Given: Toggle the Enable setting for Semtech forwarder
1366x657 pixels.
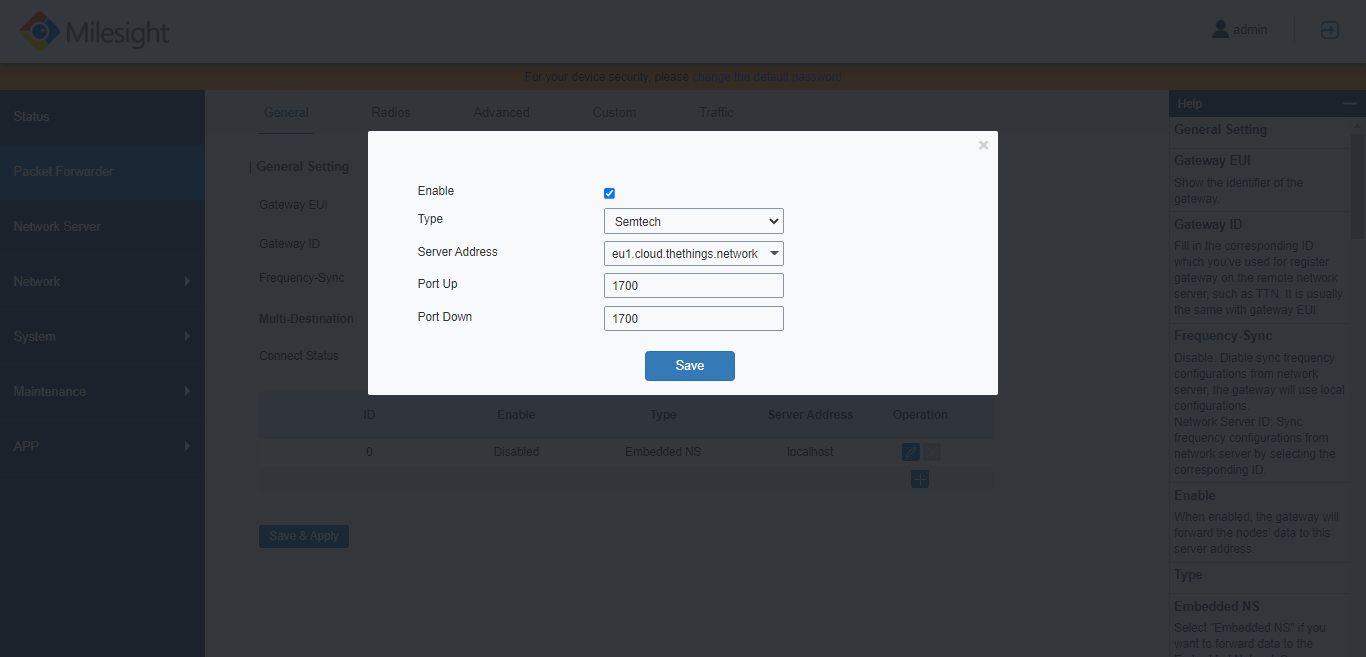Looking at the screenshot, I should tap(609, 193).
